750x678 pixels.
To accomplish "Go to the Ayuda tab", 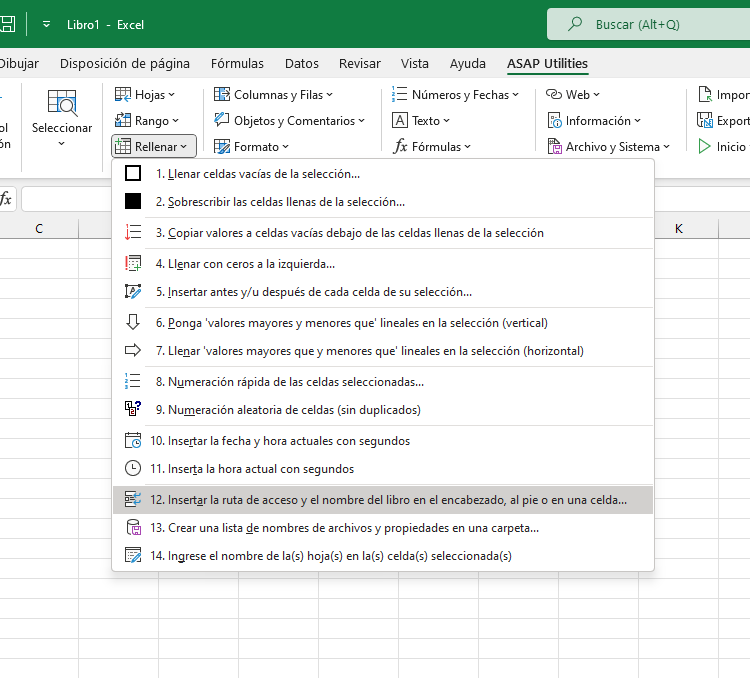I will point(467,63).
